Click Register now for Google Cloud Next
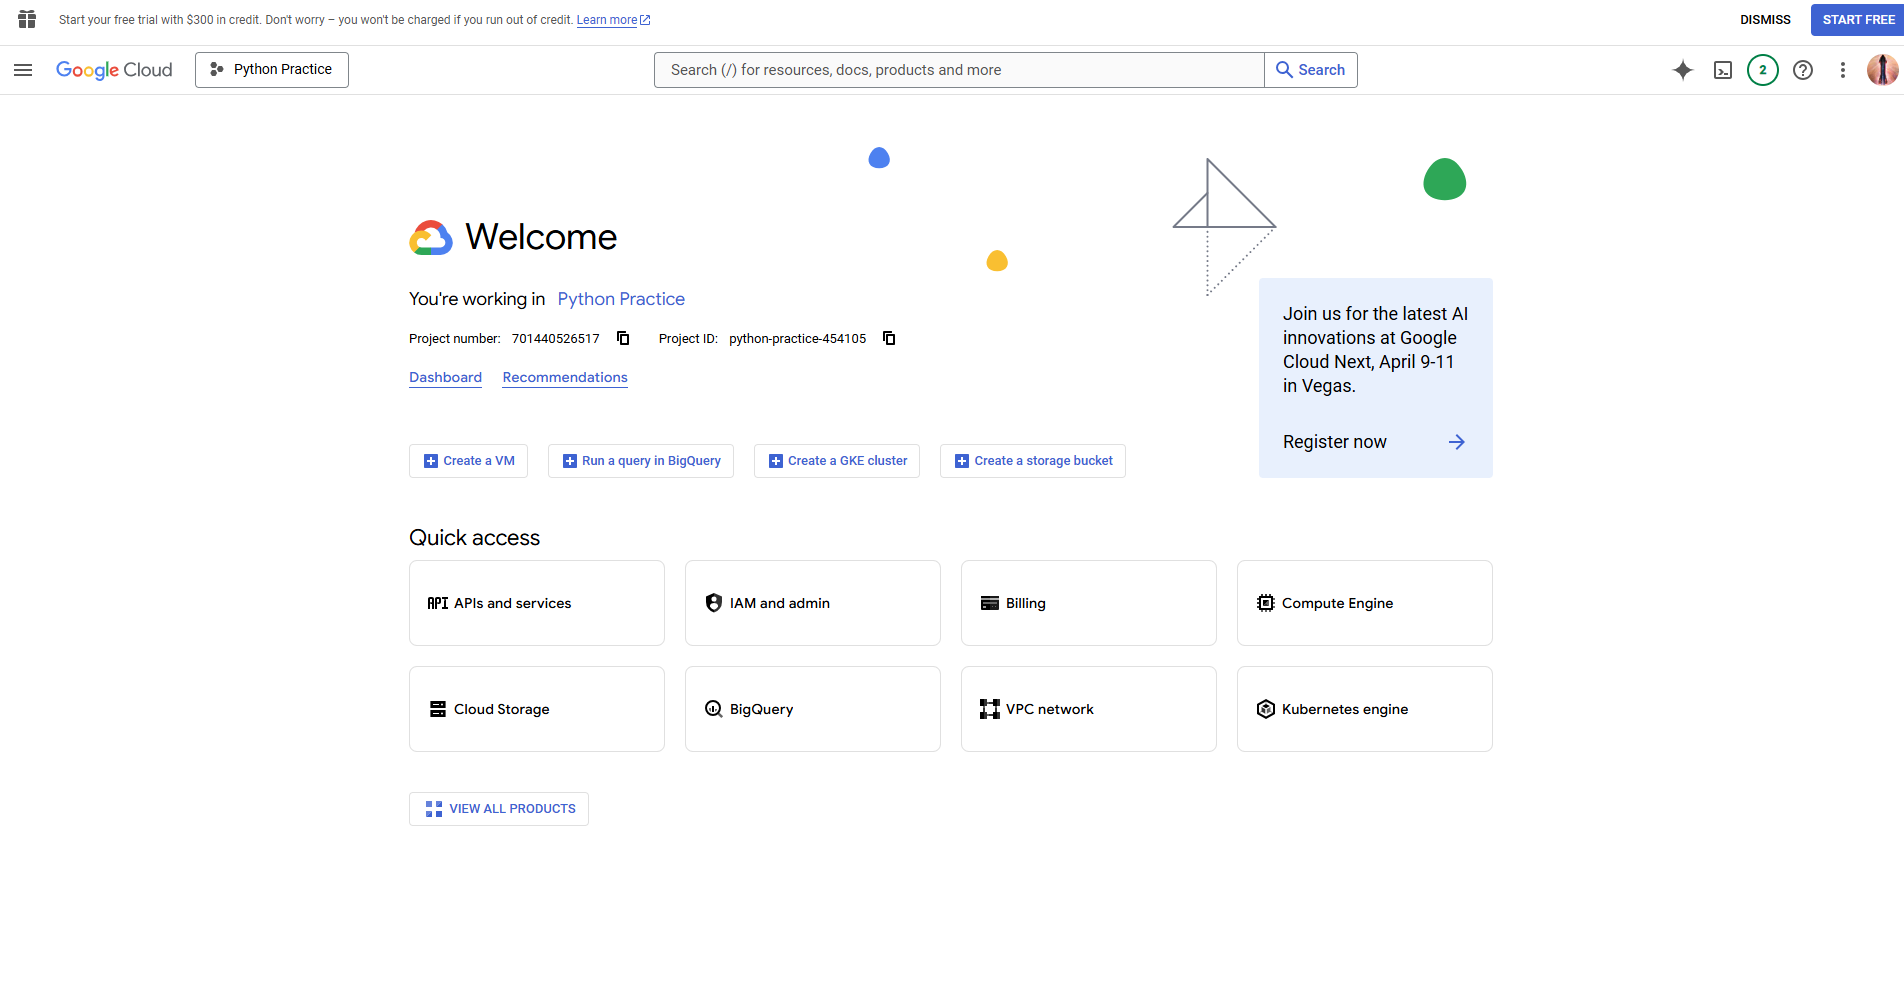1904x990 pixels. [1335, 442]
